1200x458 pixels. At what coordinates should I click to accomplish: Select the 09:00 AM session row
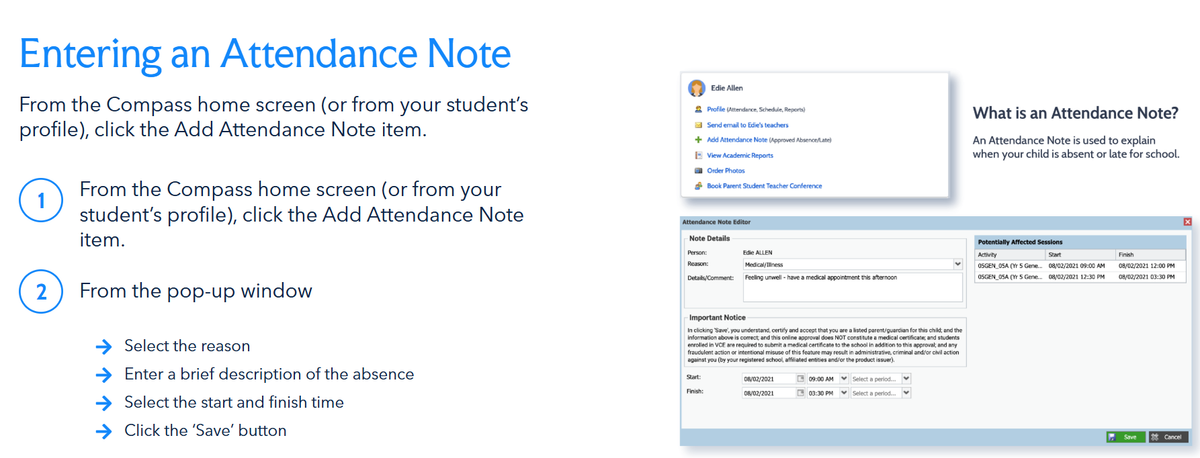click(x=1083, y=265)
